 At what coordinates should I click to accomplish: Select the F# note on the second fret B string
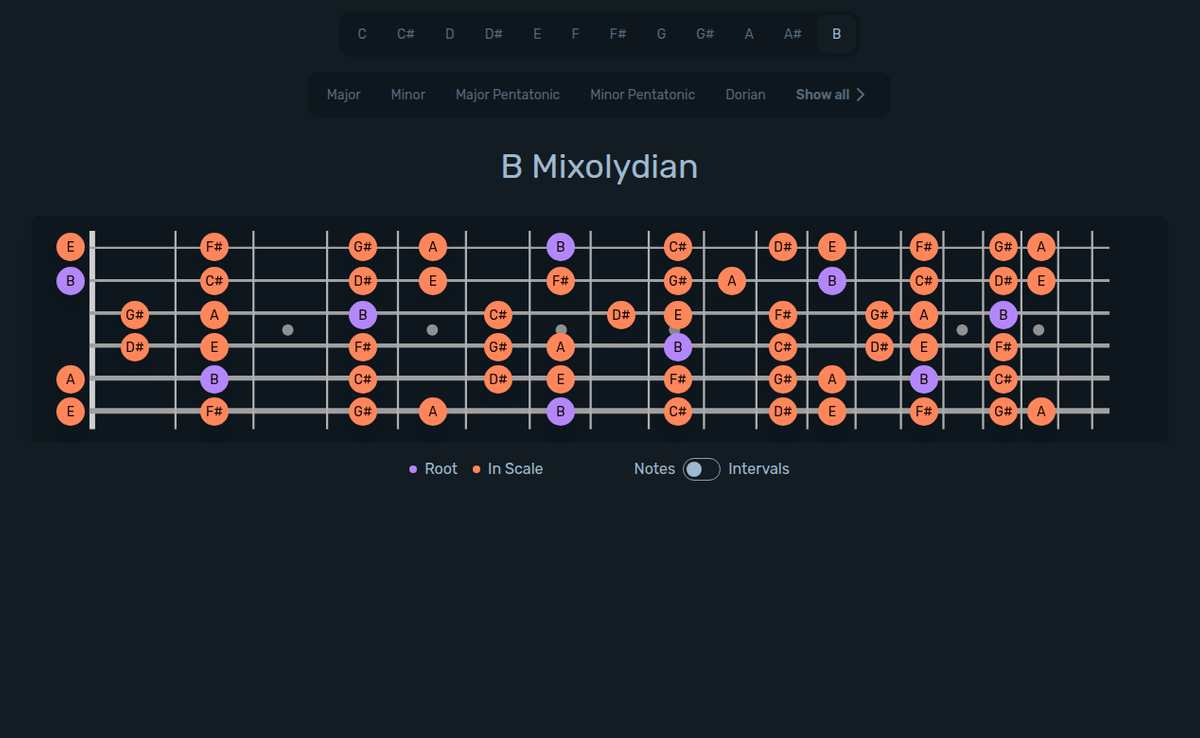click(561, 281)
